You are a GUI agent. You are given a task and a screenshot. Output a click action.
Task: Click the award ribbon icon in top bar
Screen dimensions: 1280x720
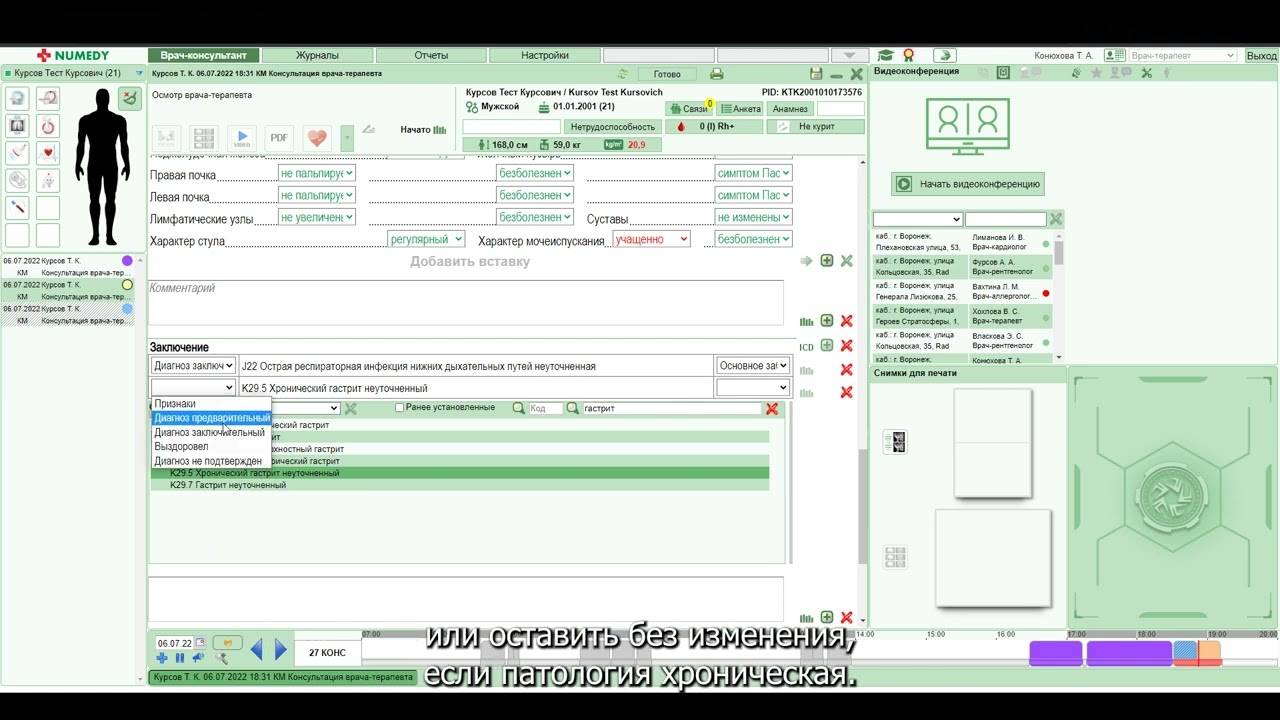pos(909,56)
